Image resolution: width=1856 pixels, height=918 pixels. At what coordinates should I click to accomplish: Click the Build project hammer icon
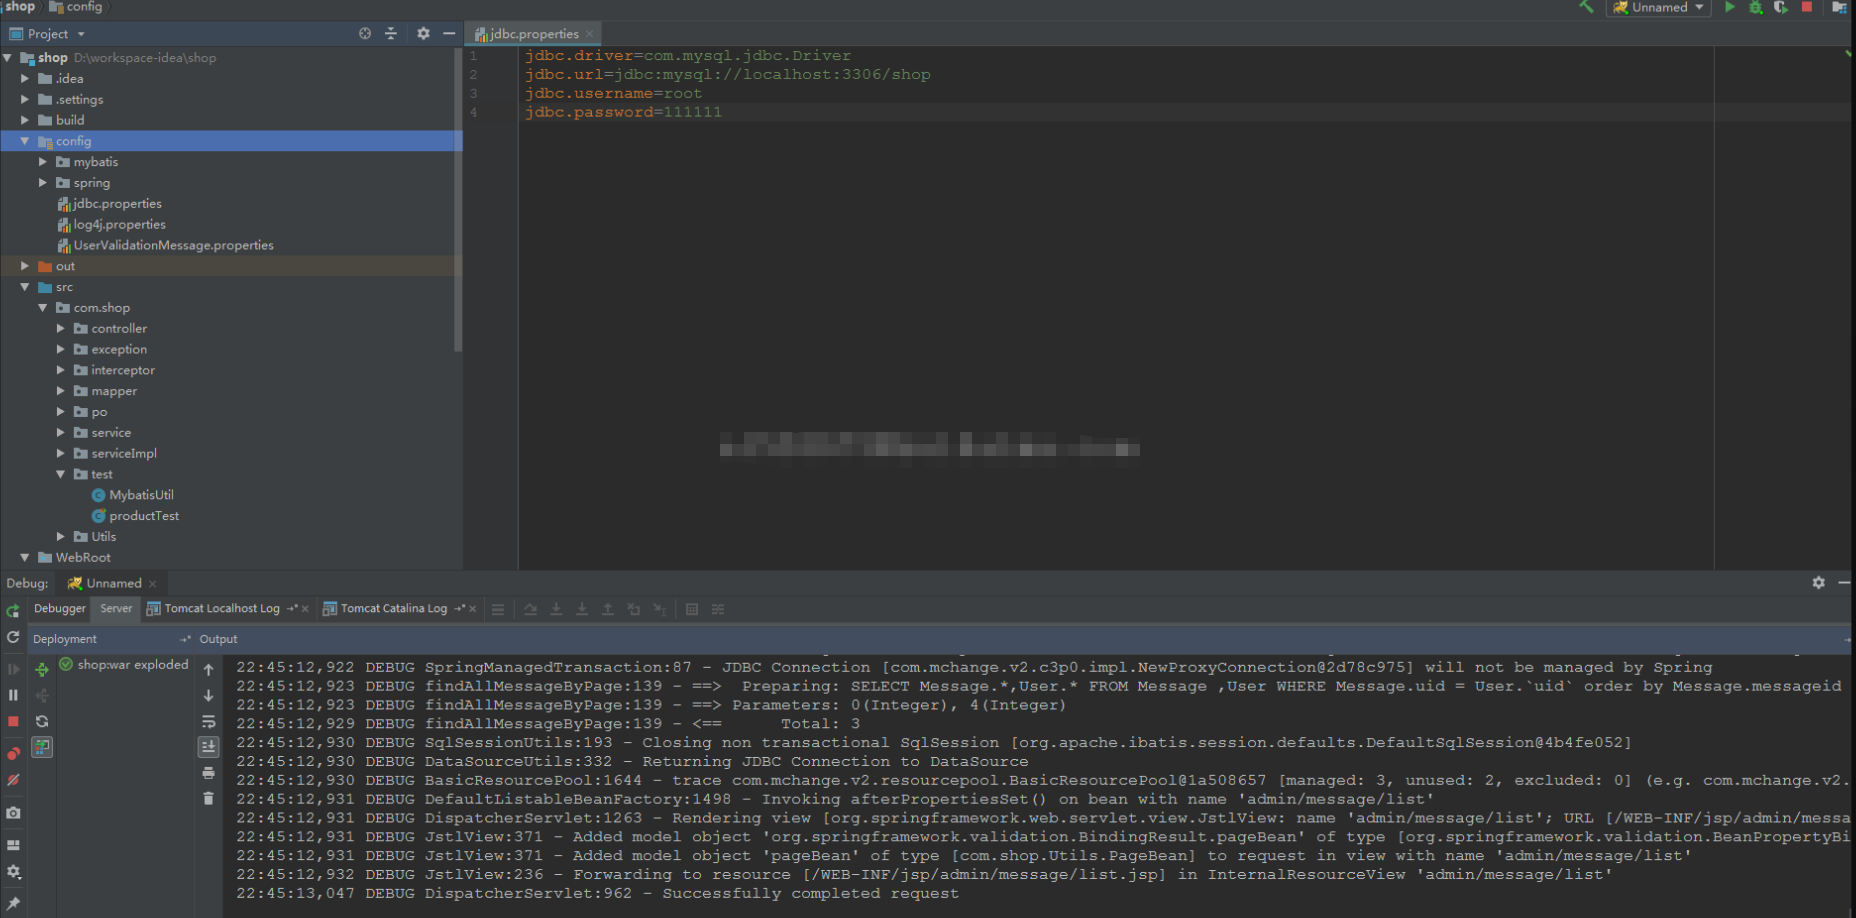1586,7
